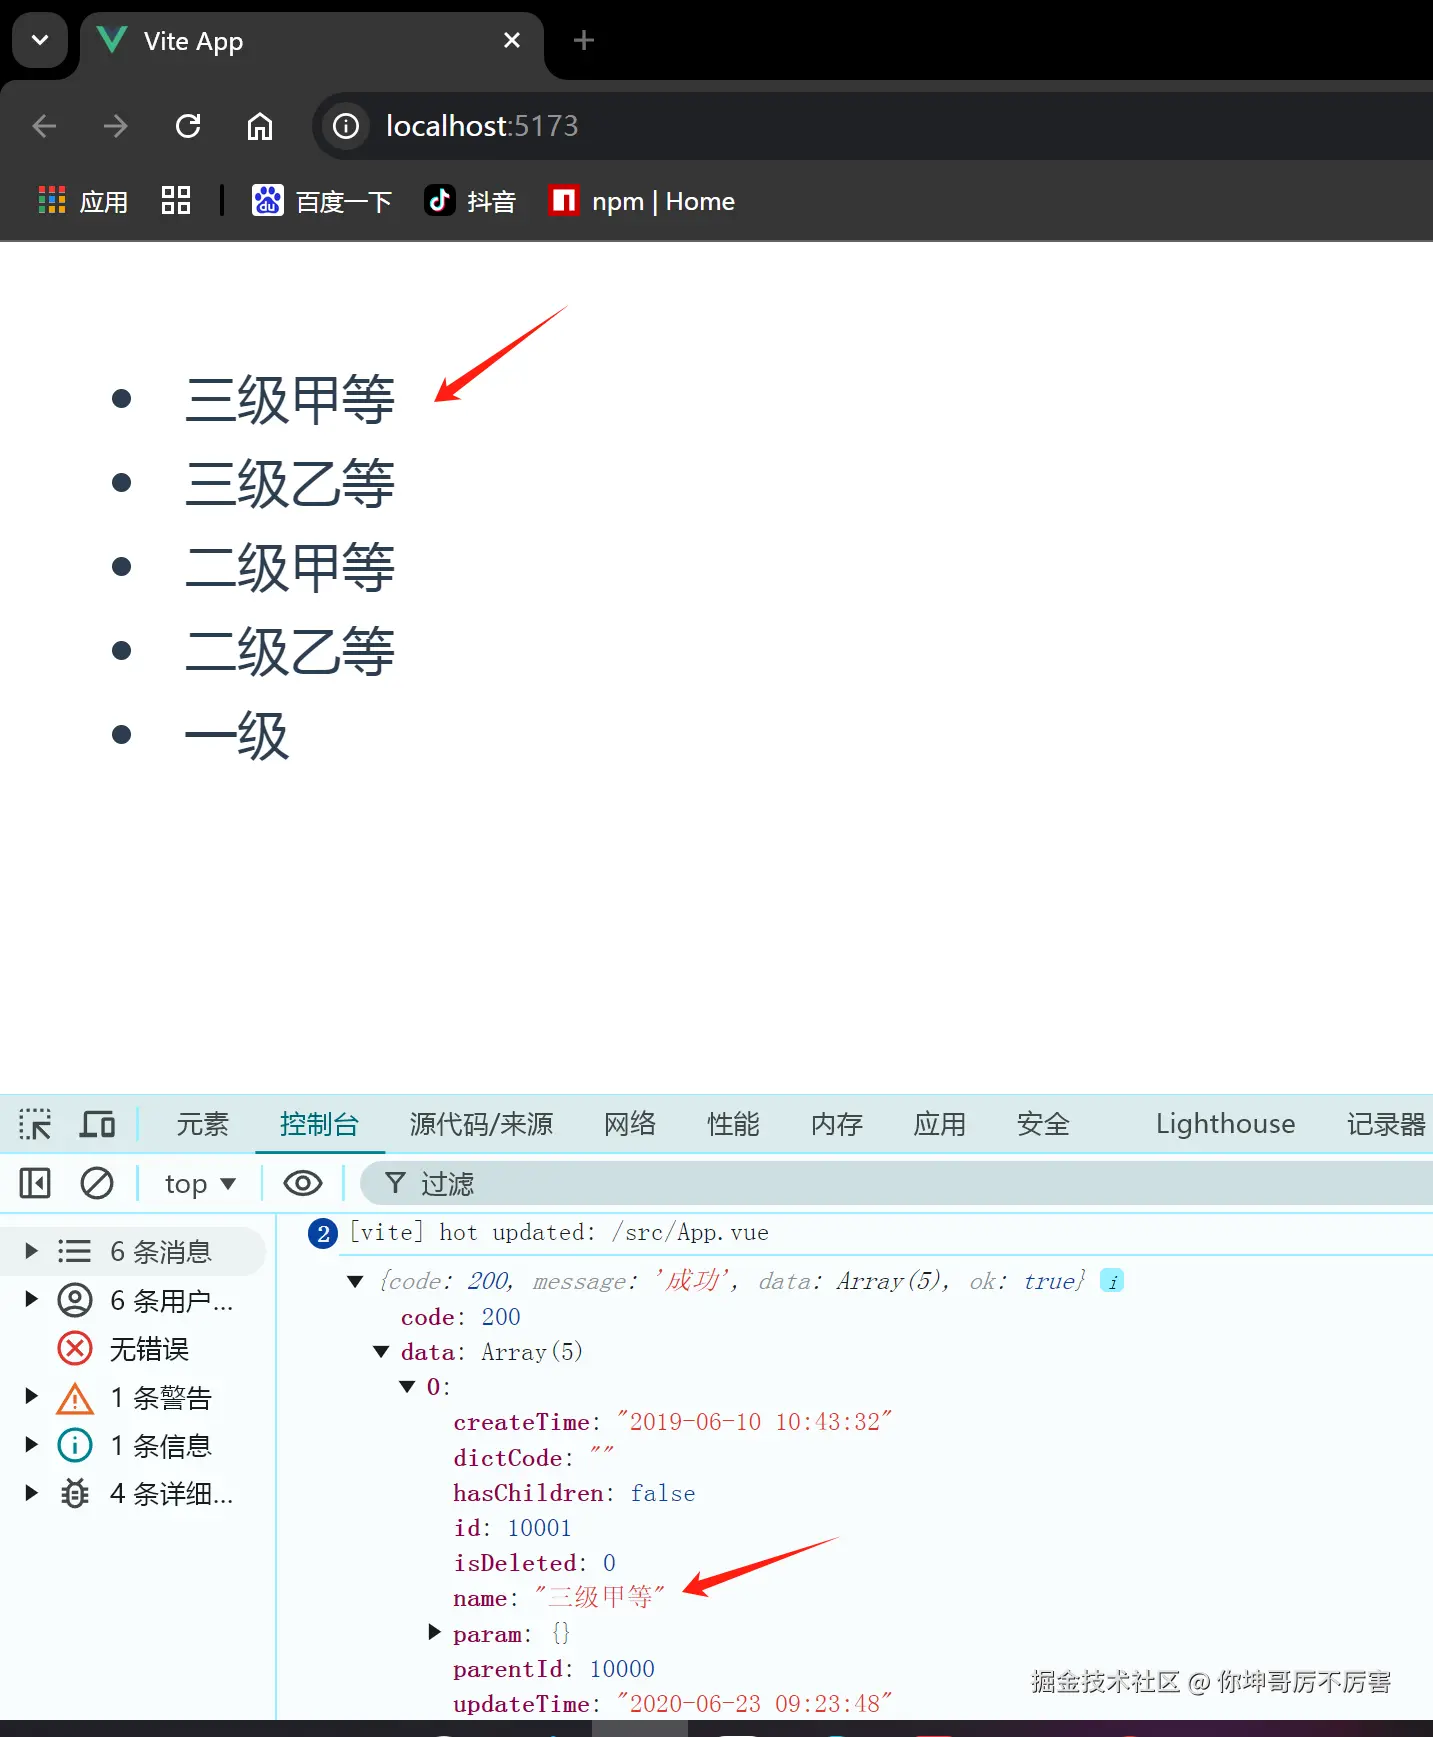Screen dimensions: 1433x1737
Task: Switch to the 元素 tab
Action: (203, 1124)
